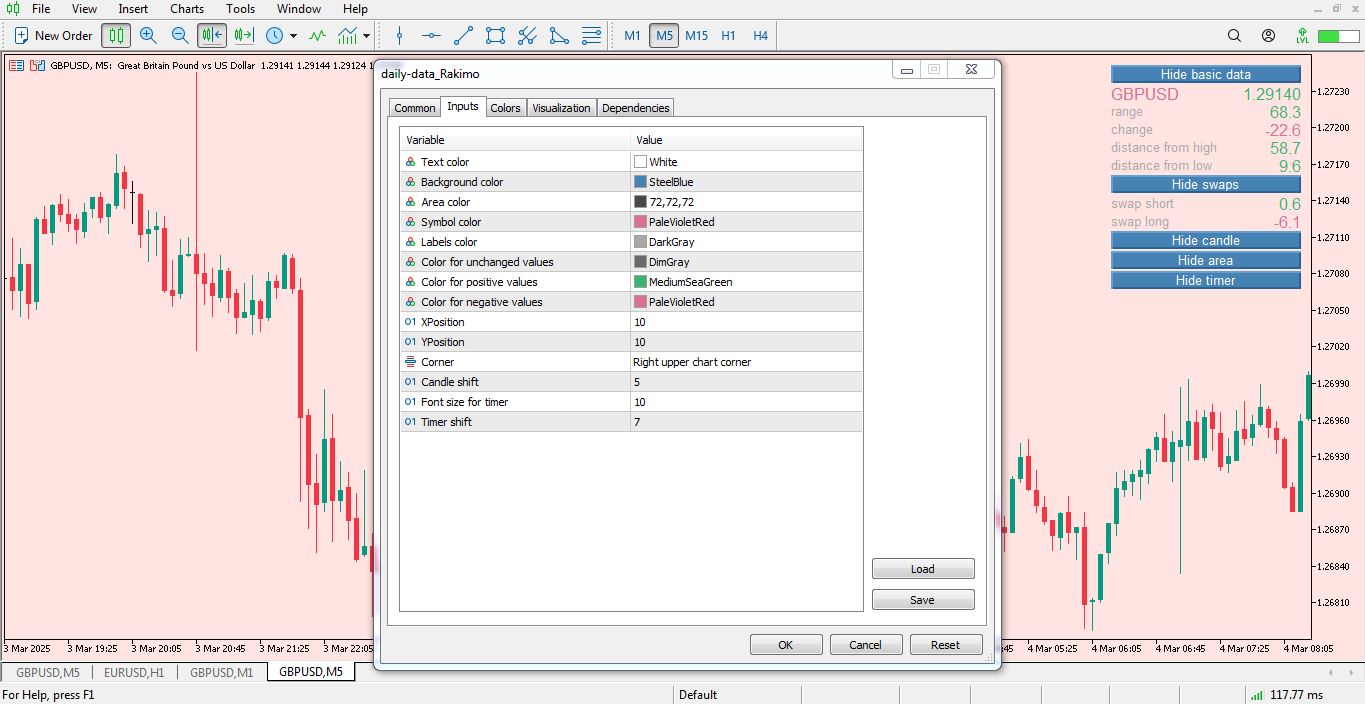Viewport: 1365px width, 704px height.
Task: Switch to the Colors tab
Action: click(x=505, y=107)
